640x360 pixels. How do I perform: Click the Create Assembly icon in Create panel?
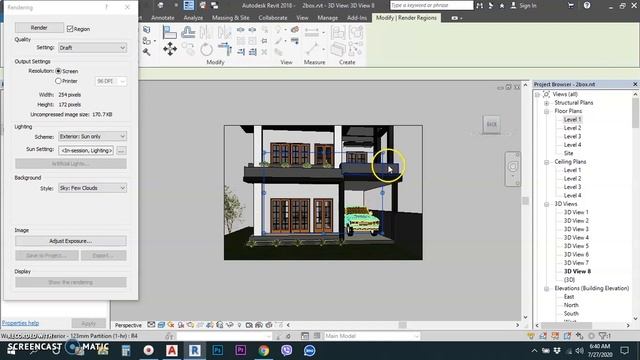338,32
